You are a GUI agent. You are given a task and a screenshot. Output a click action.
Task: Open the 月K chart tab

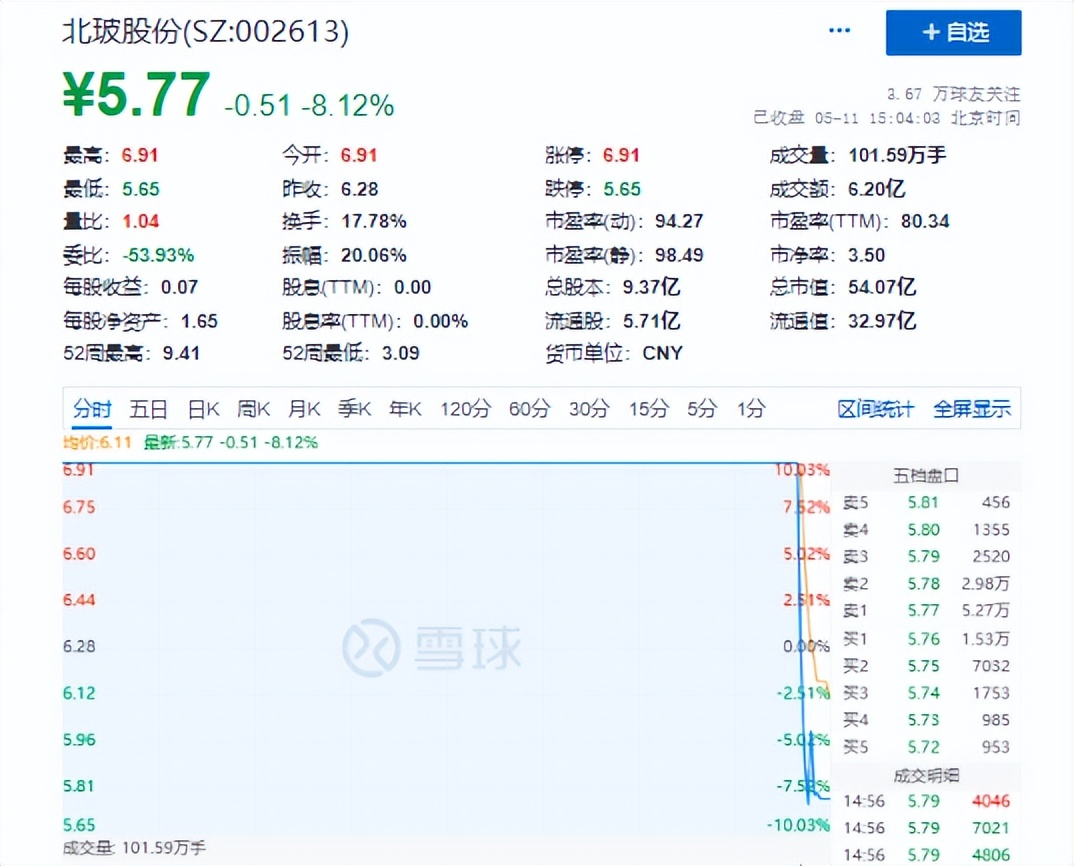pos(304,409)
